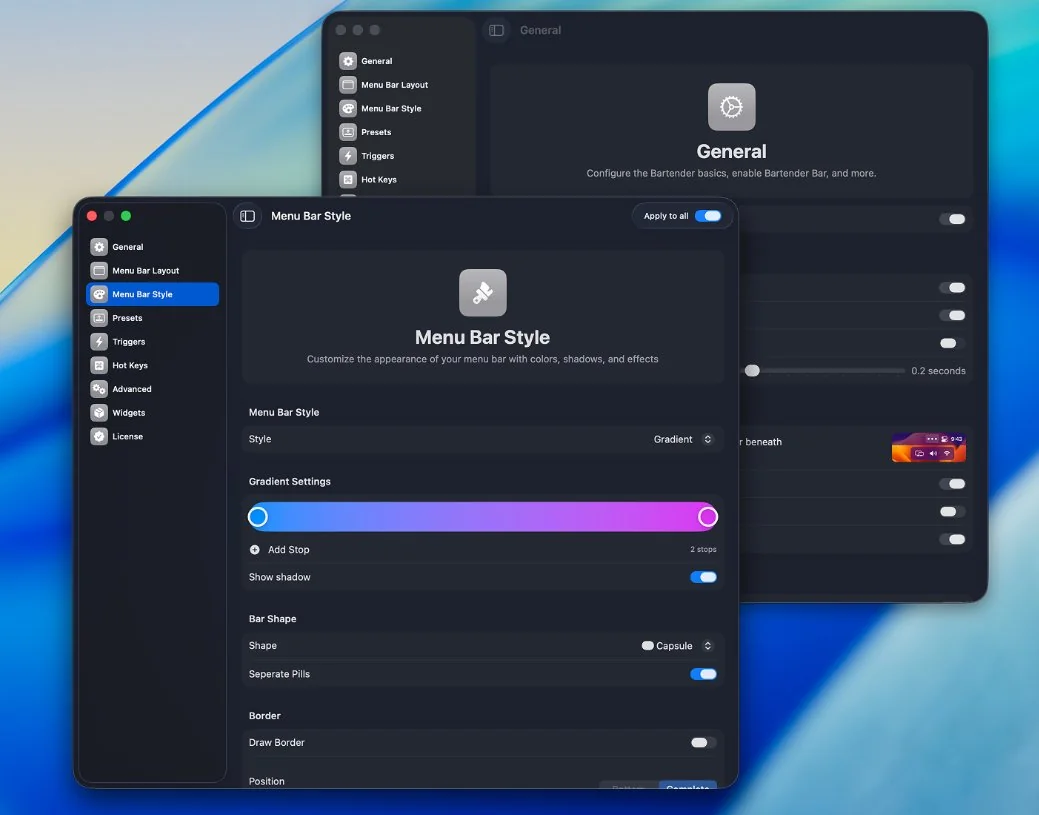Click Menu Bar Style label in back window
Screen dimensions: 1039x815
[x=391, y=109]
